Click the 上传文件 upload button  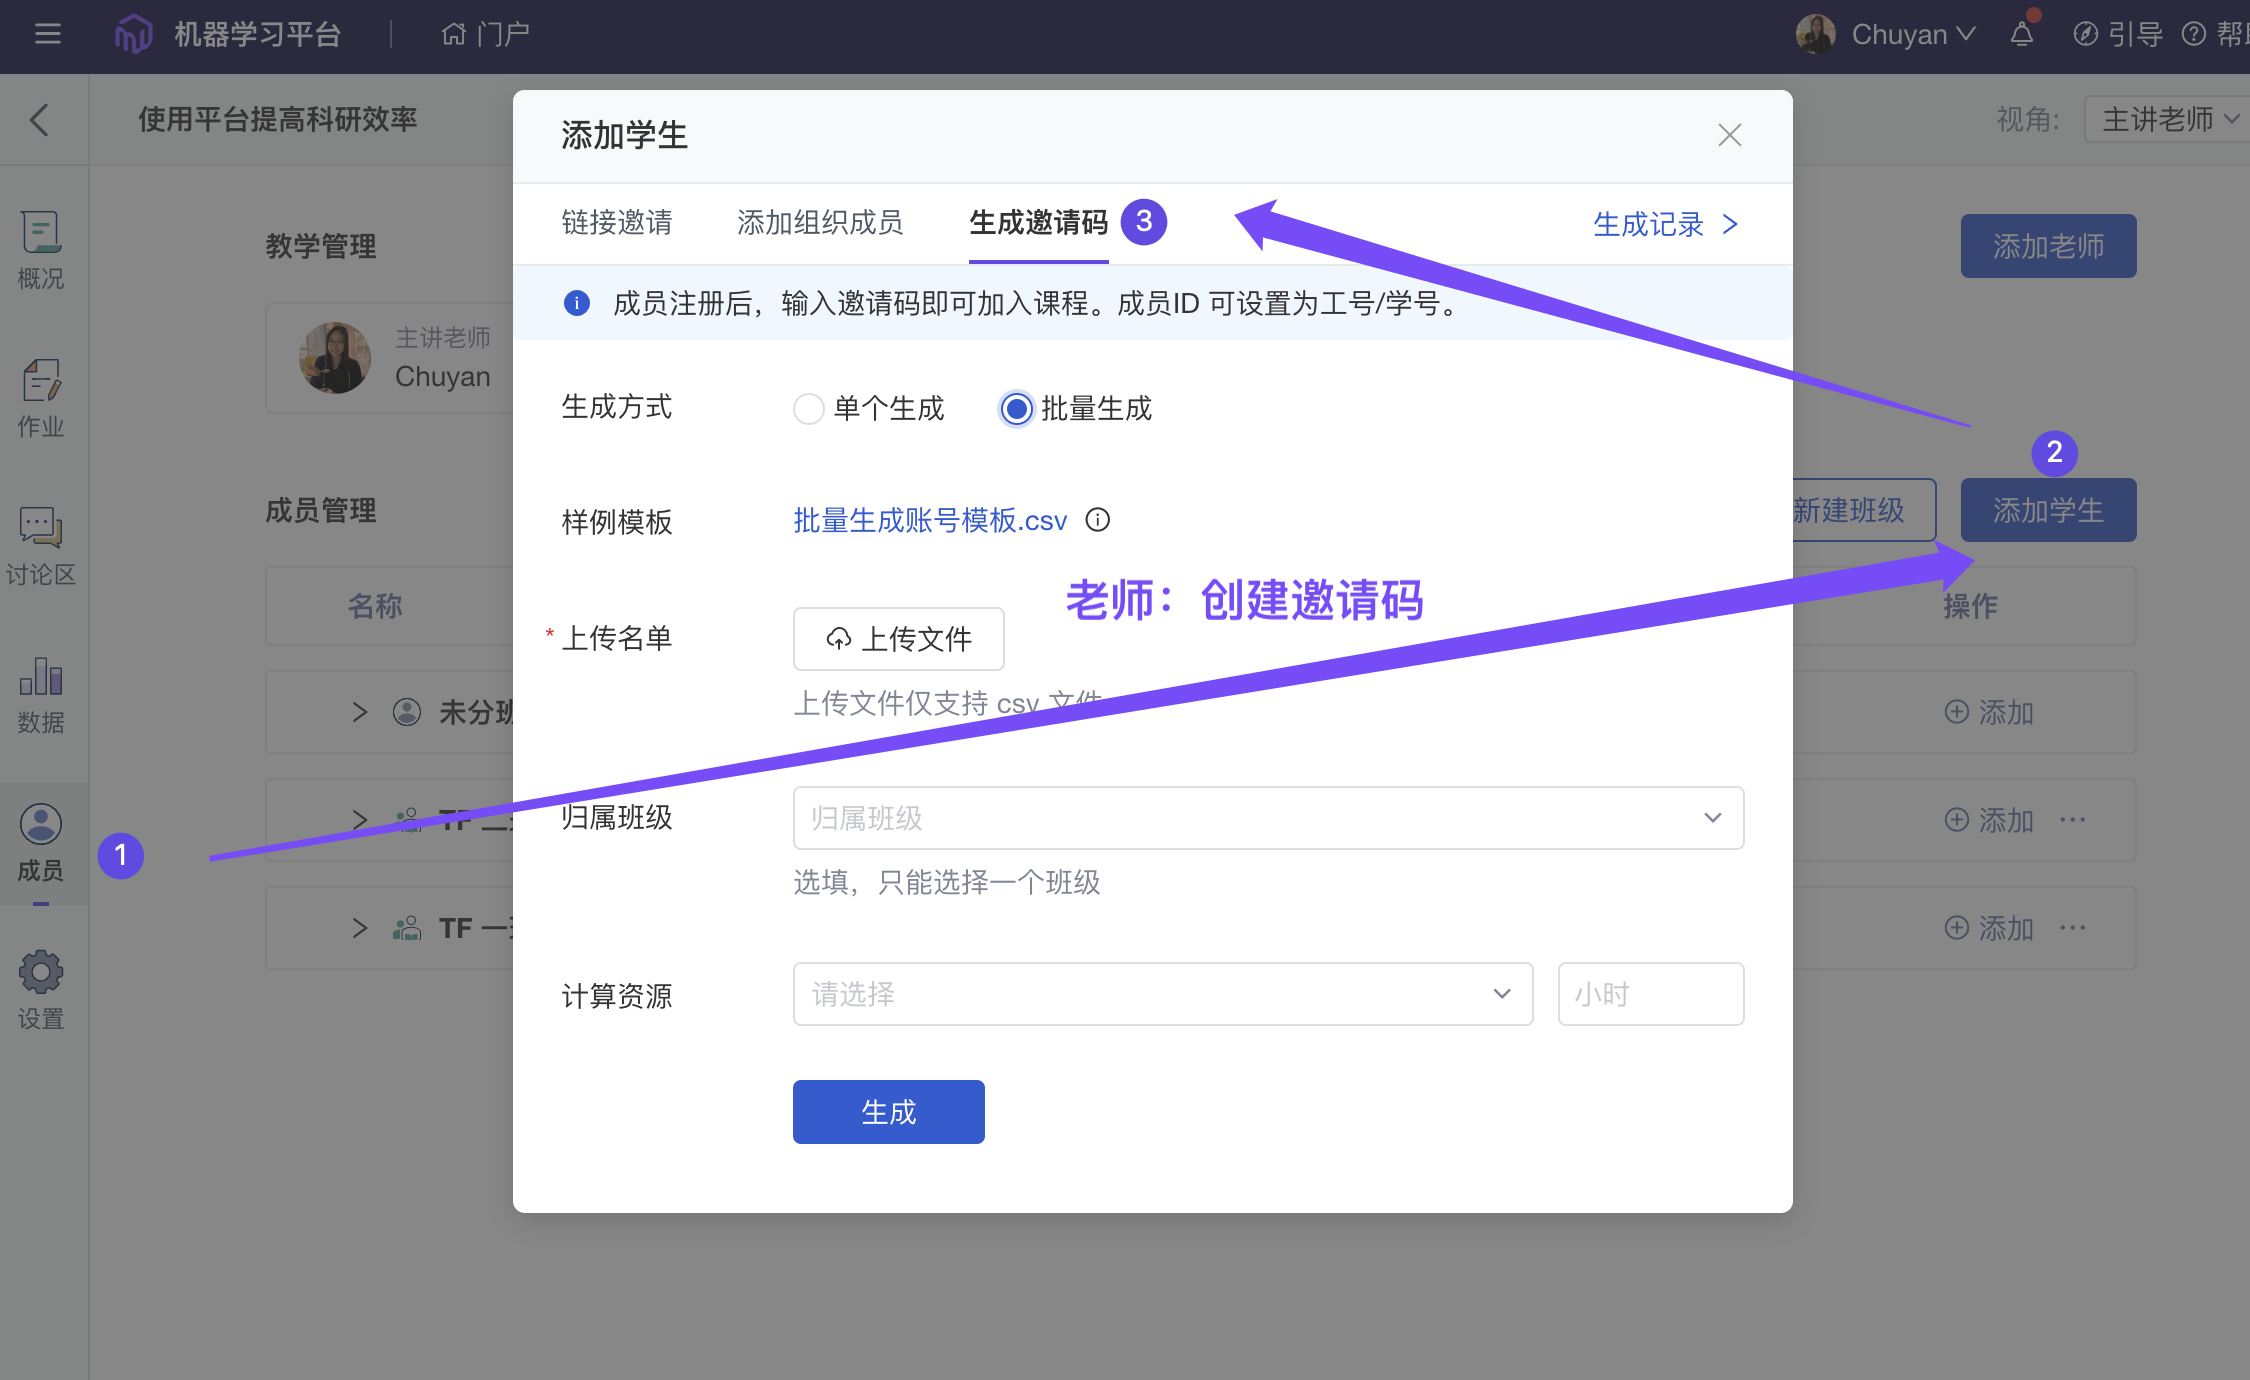pos(898,639)
